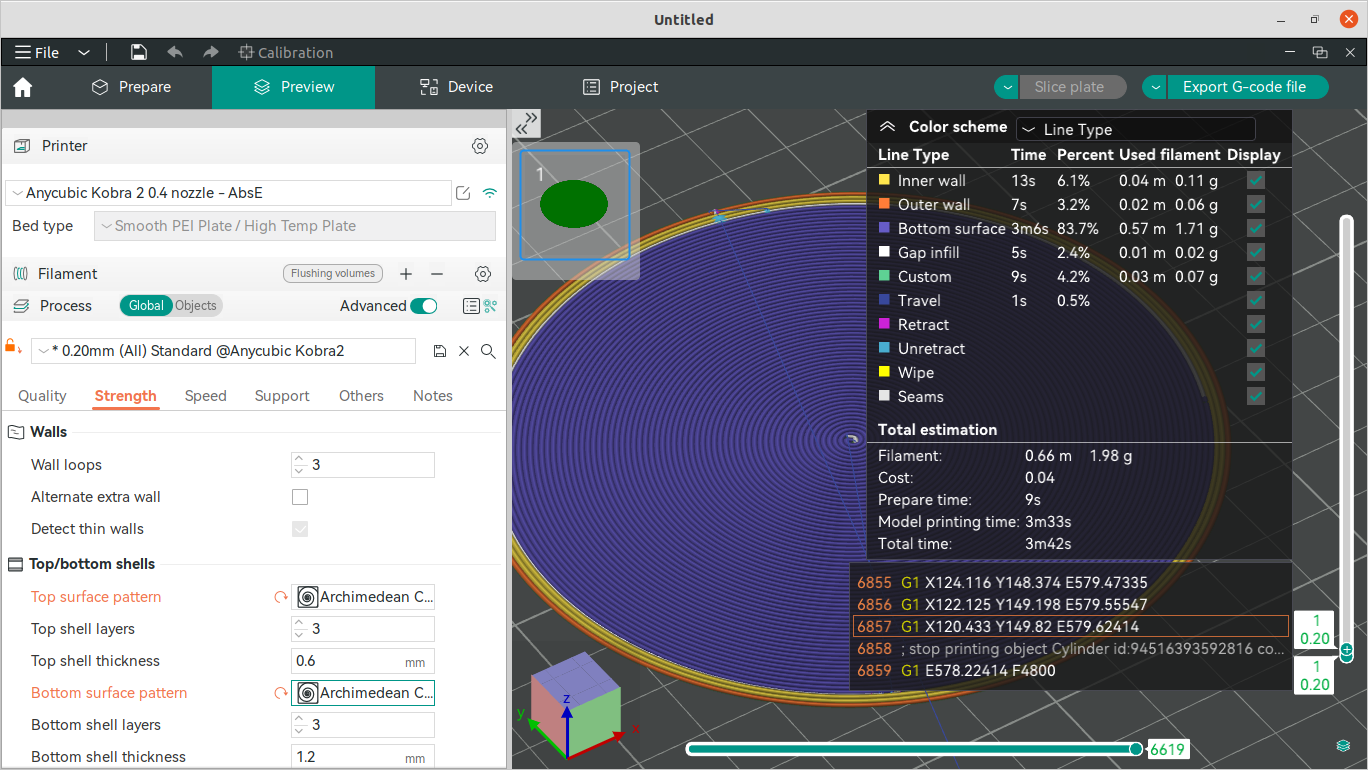The width and height of the screenshot is (1368, 770).
Task: Add a filament with plus icon
Action: [x=406, y=274]
